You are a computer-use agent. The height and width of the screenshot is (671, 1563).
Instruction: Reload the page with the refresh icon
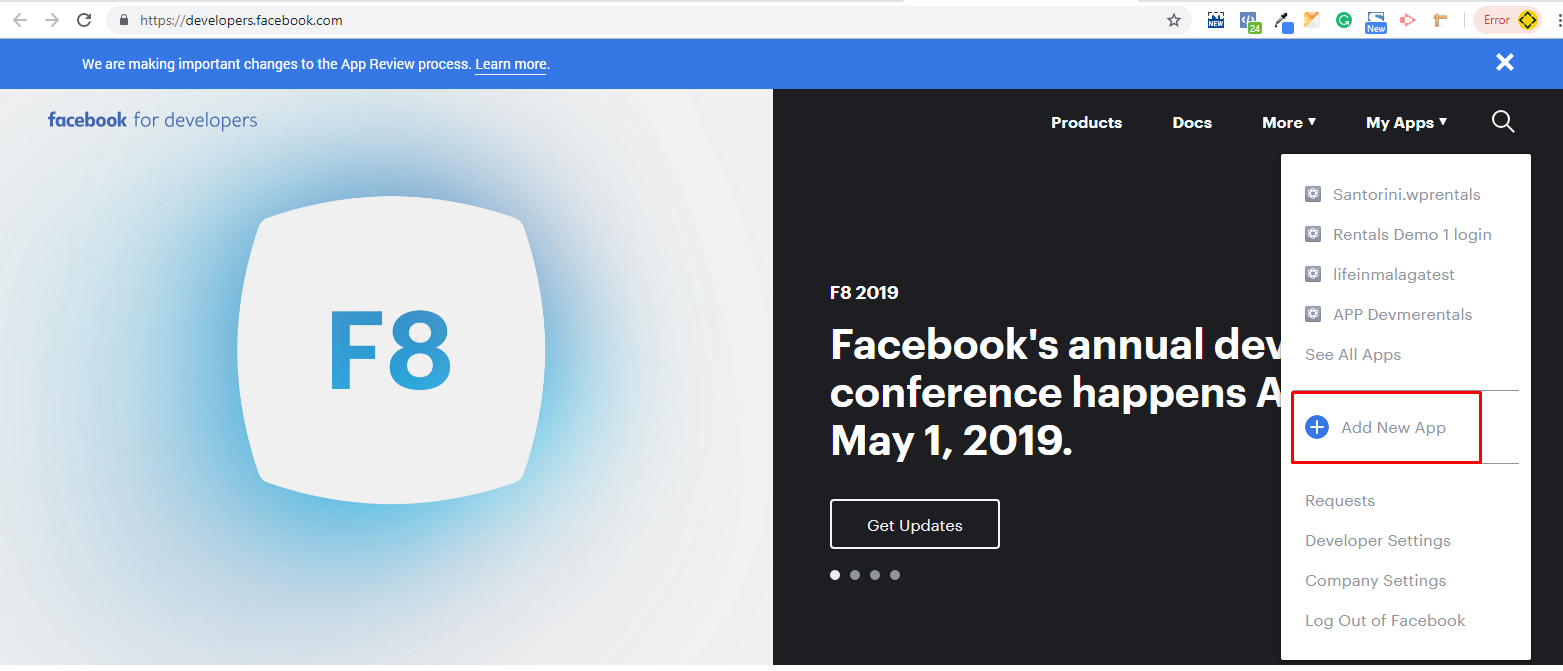pyautogui.click(x=85, y=20)
